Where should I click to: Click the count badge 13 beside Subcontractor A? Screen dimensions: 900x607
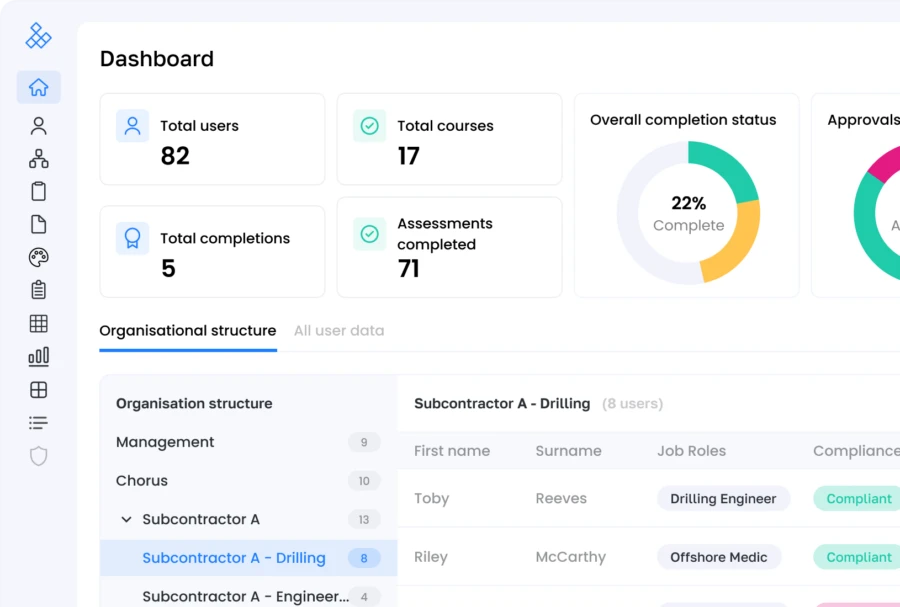point(364,520)
